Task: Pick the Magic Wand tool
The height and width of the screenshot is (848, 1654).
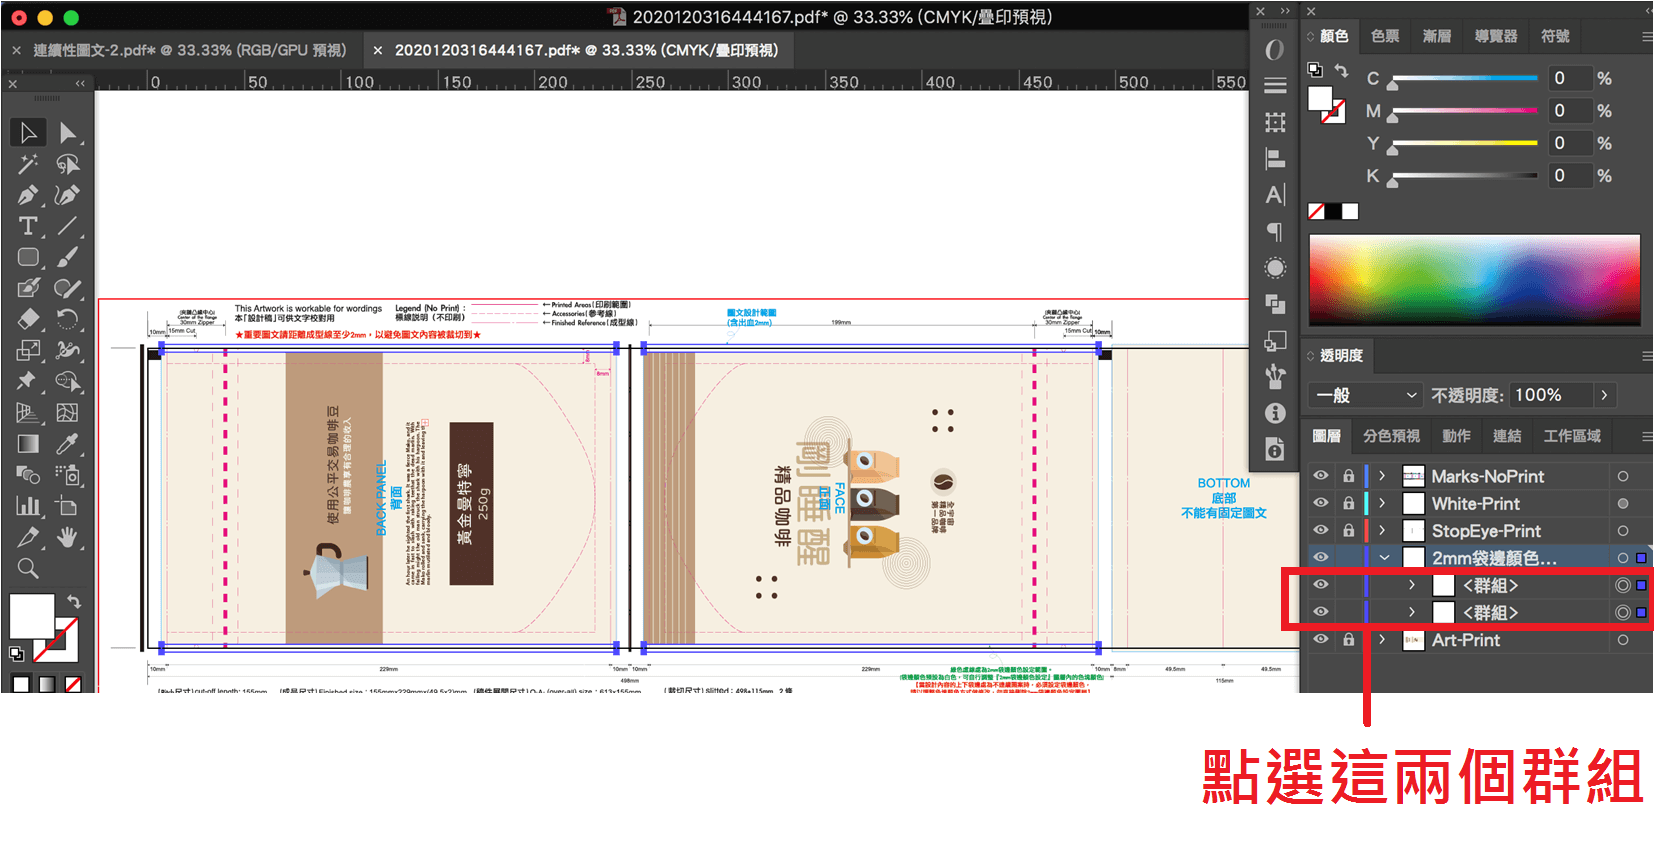Action: (x=28, y=164)
